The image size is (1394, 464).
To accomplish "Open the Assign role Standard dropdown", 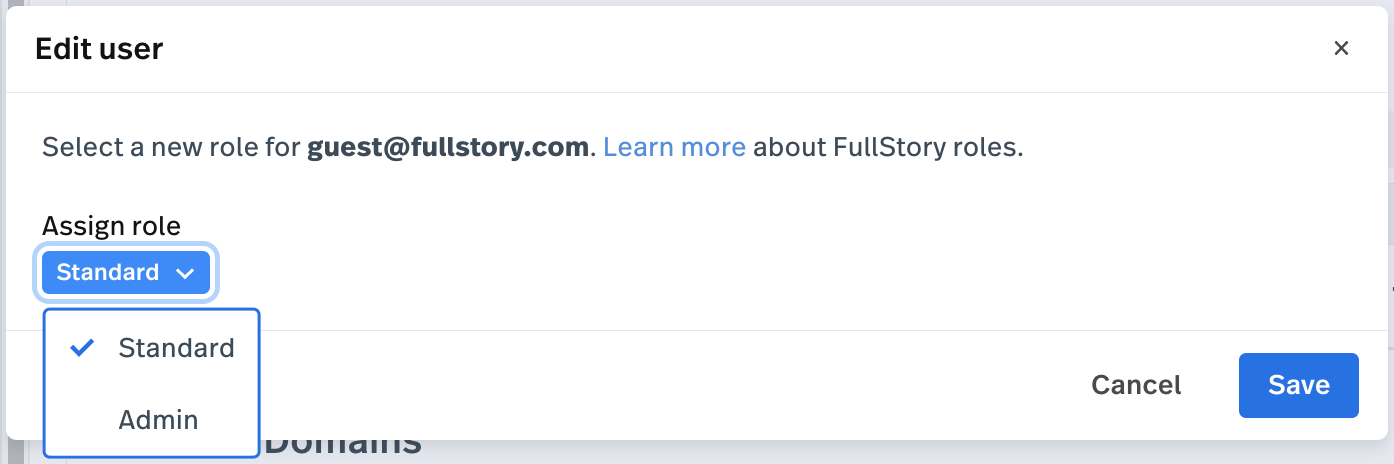I will (x=126, y=272).
